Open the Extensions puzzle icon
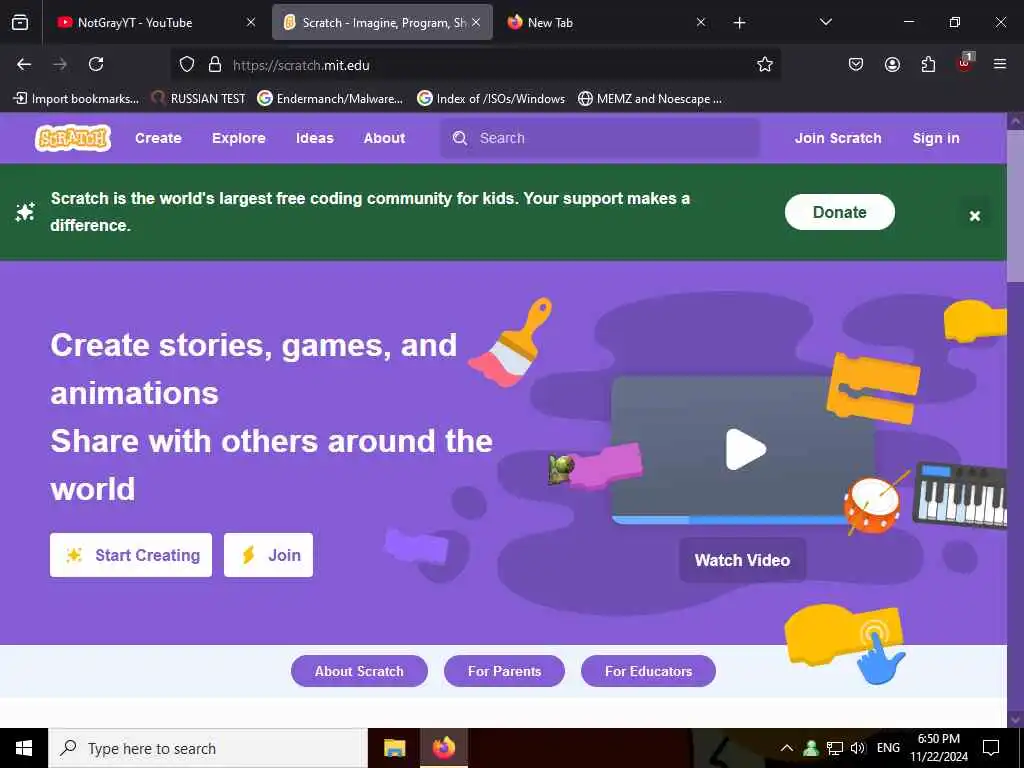This screenshot has height=768, width=1024. pos(928,64)
